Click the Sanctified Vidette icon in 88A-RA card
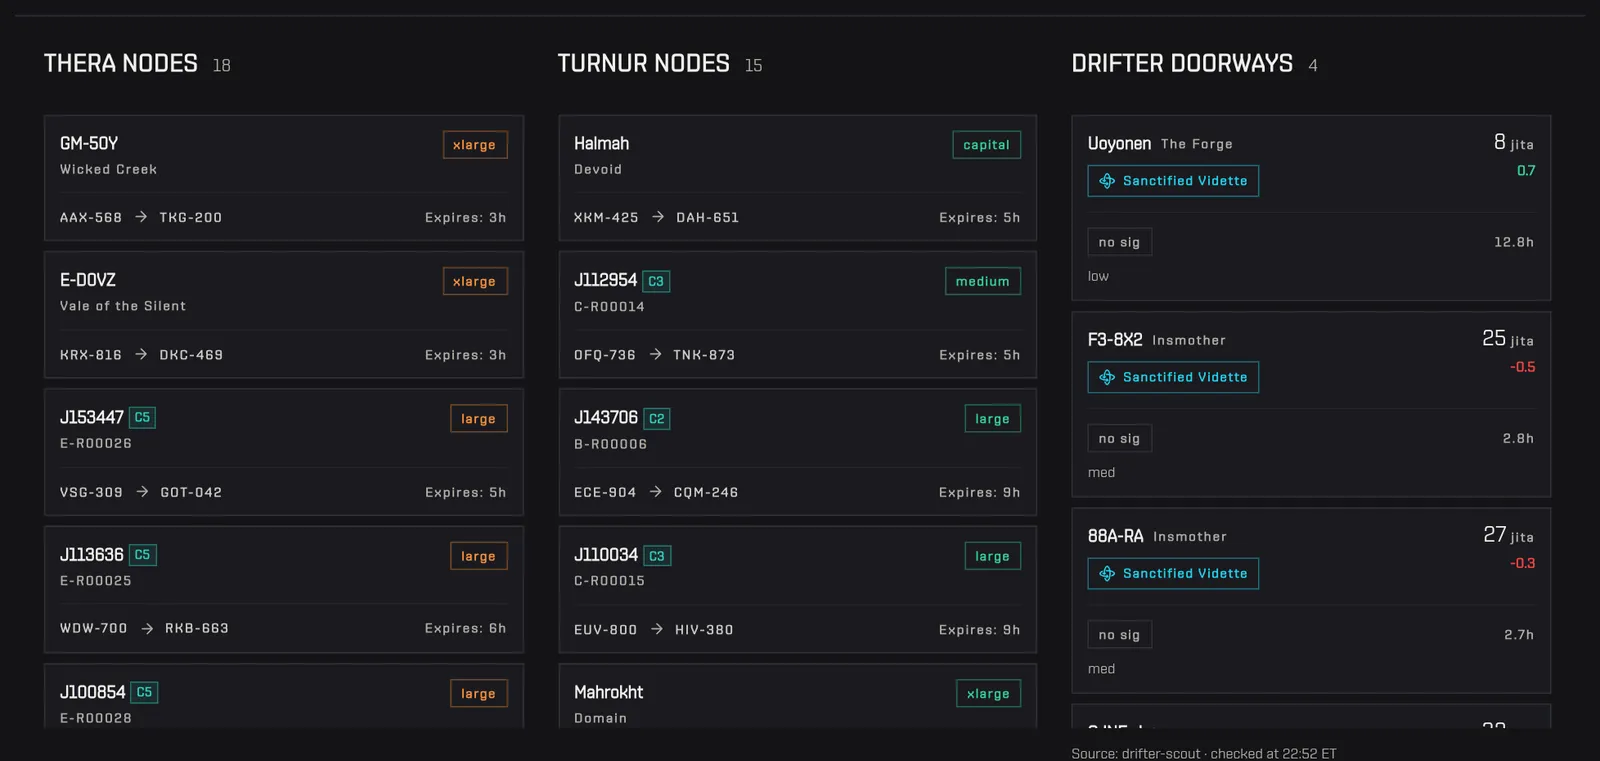 (x=1107, y=574)
